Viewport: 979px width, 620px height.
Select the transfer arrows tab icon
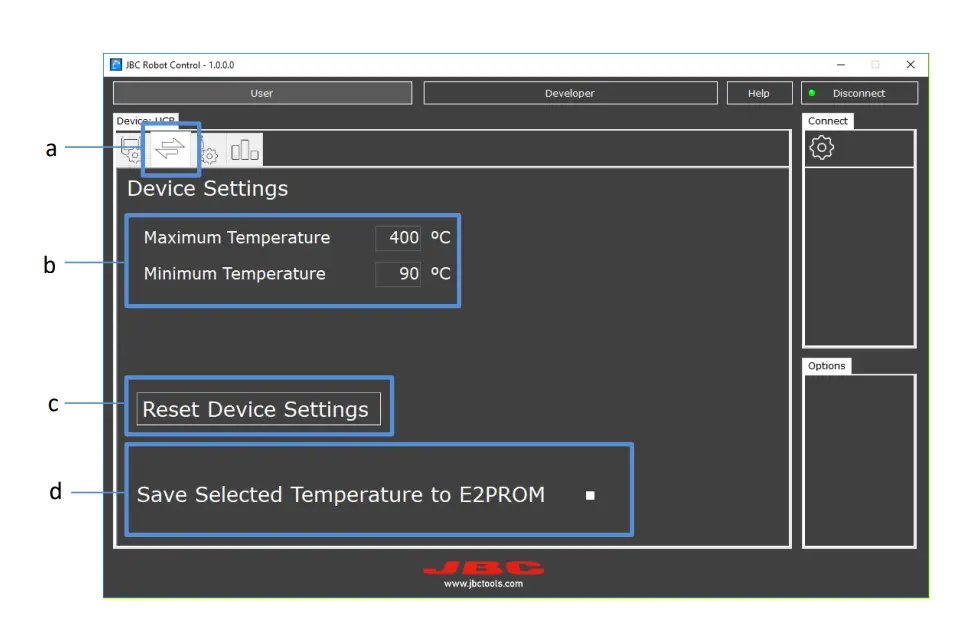(168, 148)
